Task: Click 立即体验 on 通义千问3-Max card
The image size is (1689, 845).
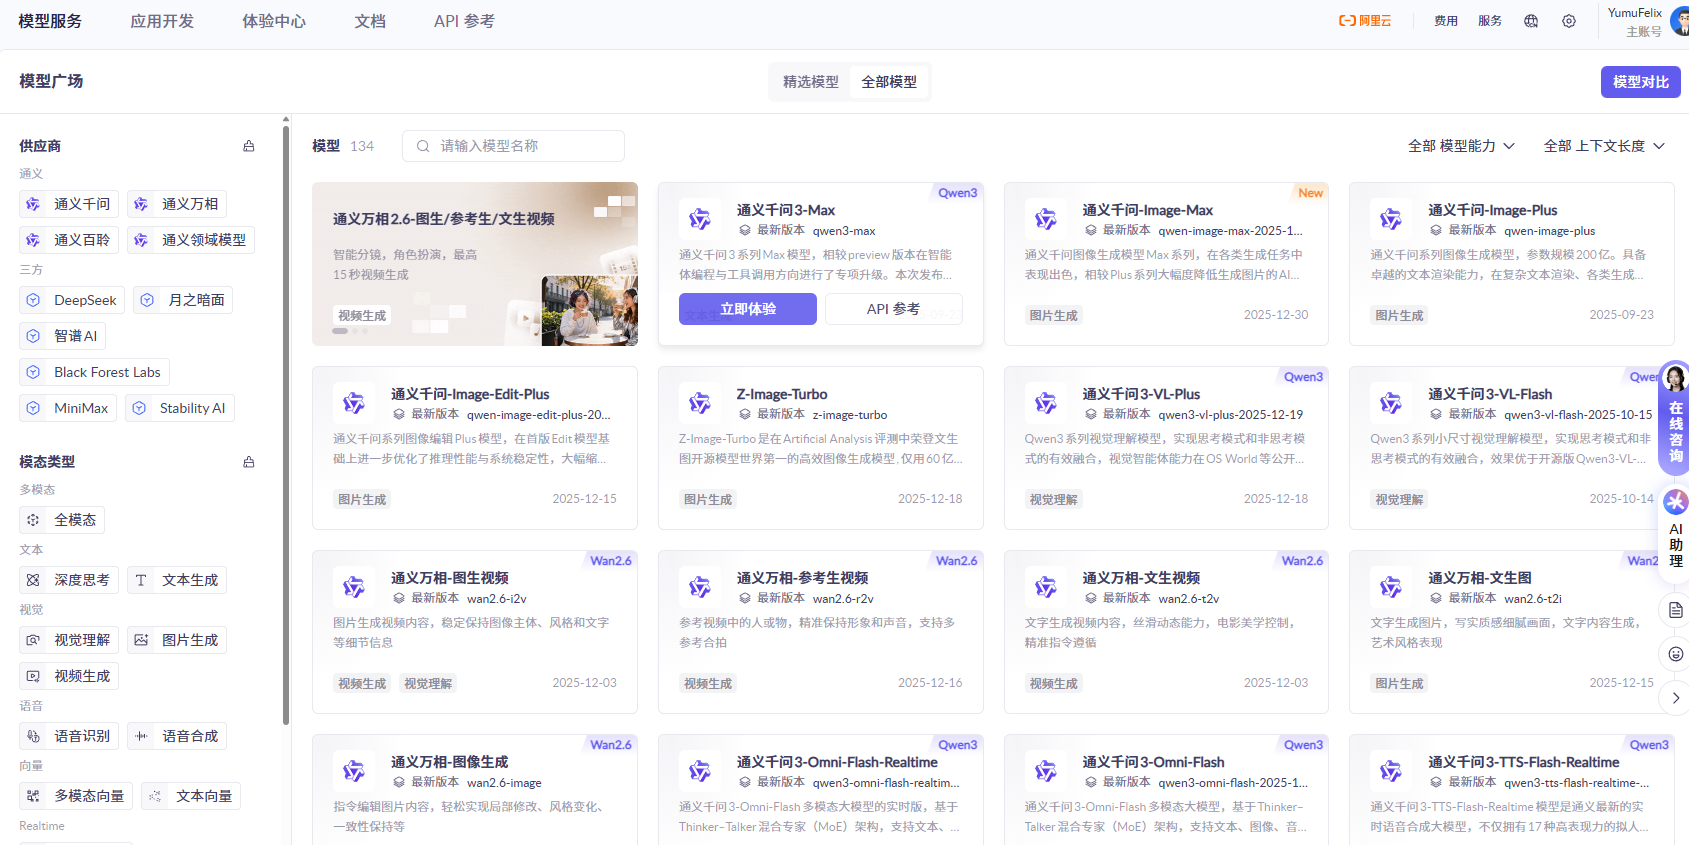Action: tap(747, 309)
